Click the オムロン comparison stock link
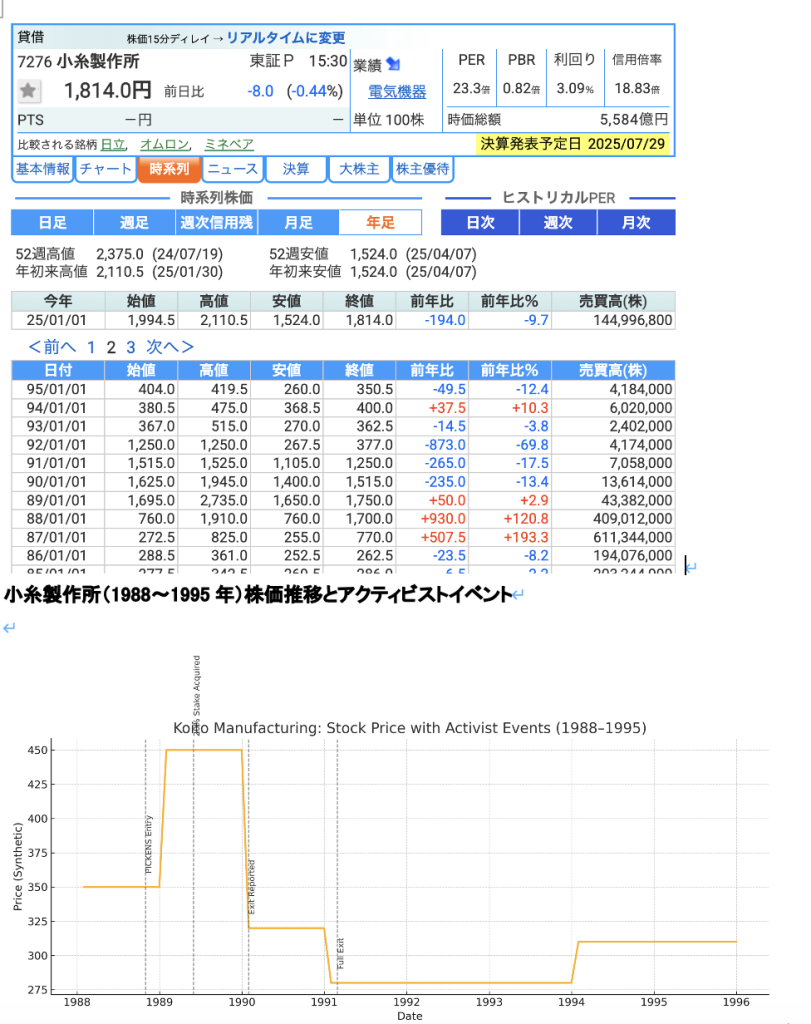Image resolution: width=811 pixels, height=1024 pixels. click(165, 144)
